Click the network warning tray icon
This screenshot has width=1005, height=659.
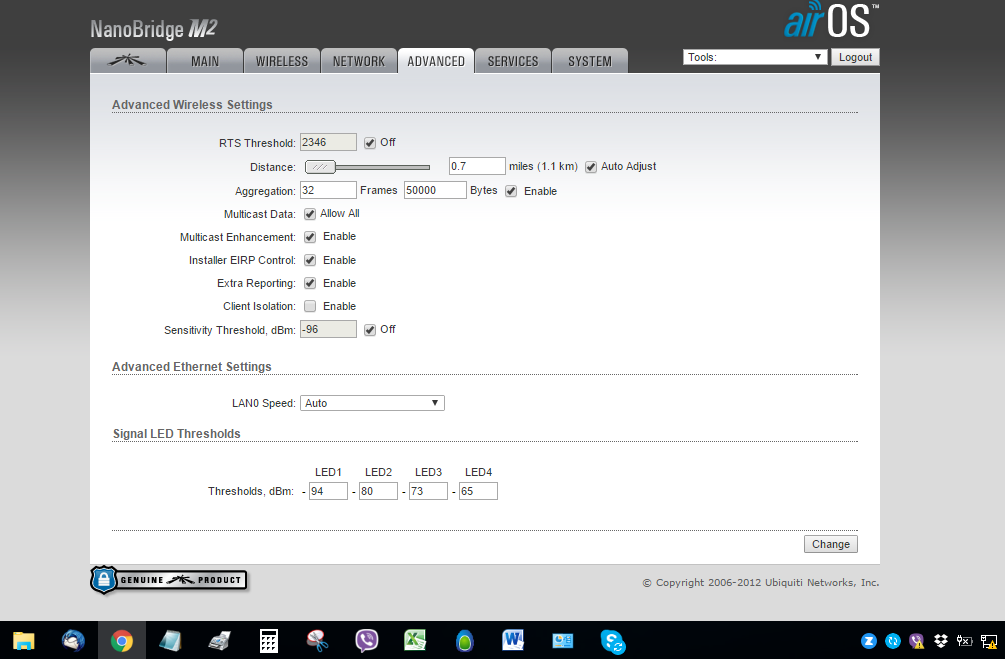click(x=989, y=640)
